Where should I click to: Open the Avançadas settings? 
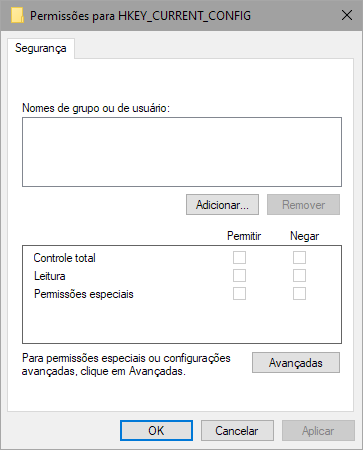coord(296,363)
